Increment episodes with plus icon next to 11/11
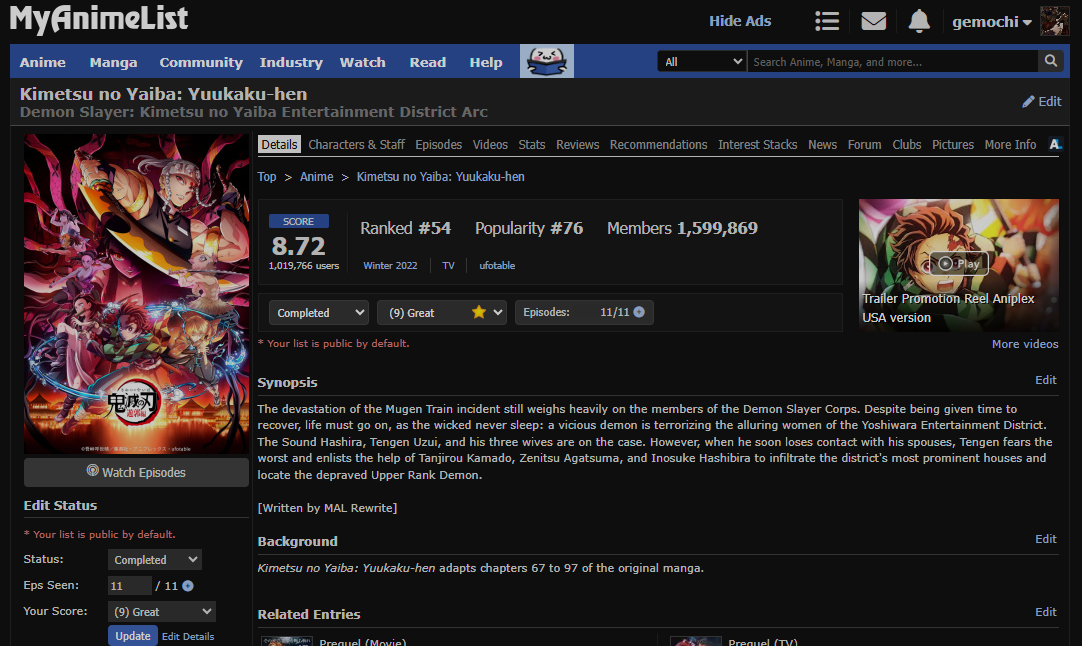Image resolution: width=1082 pixels, height=646 pixels. click(x=639, y=312)
